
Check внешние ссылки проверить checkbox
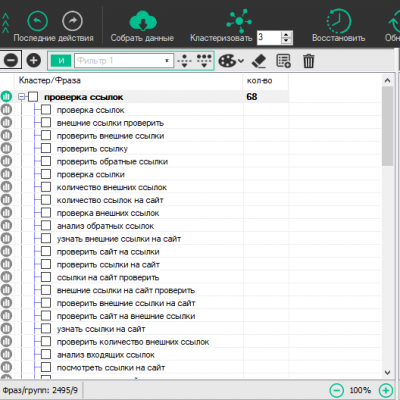(x=46, y=123)
